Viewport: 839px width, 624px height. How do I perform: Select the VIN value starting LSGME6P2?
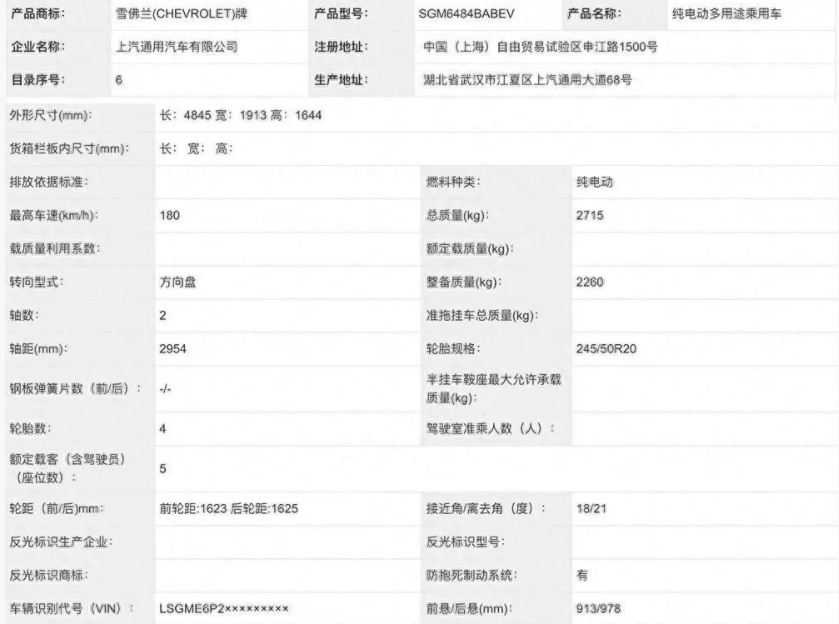(x=224, y=608)
